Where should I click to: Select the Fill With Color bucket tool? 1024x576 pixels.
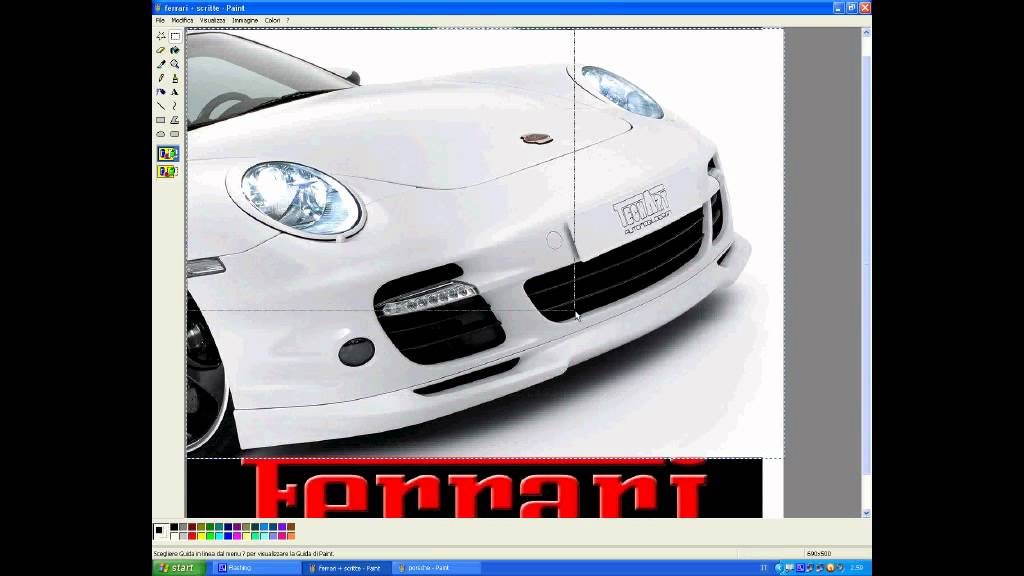click(175, 50)
